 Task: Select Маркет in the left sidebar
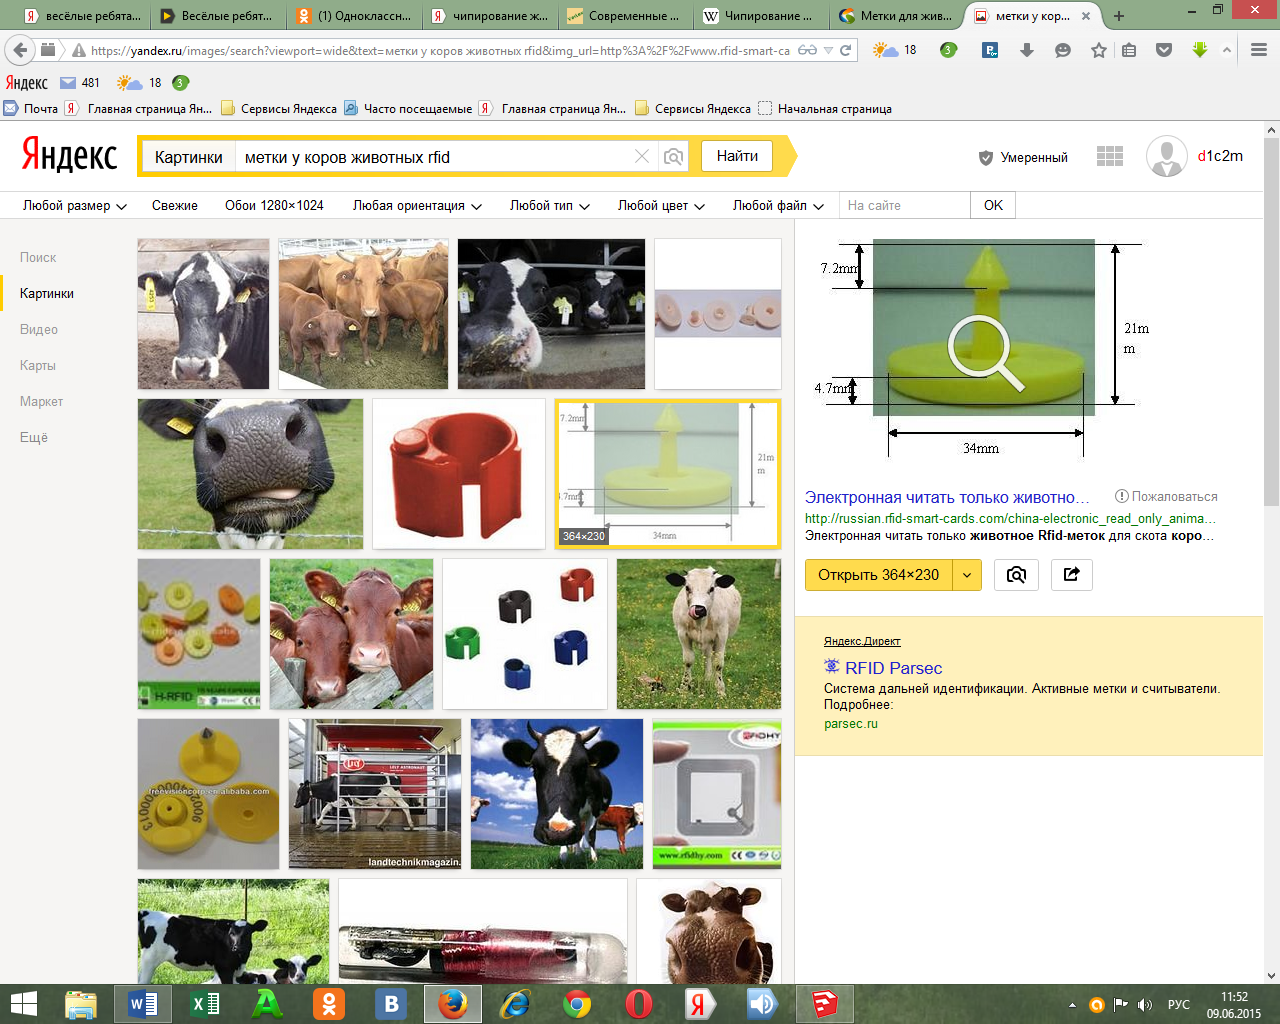[x=41, y=401]
